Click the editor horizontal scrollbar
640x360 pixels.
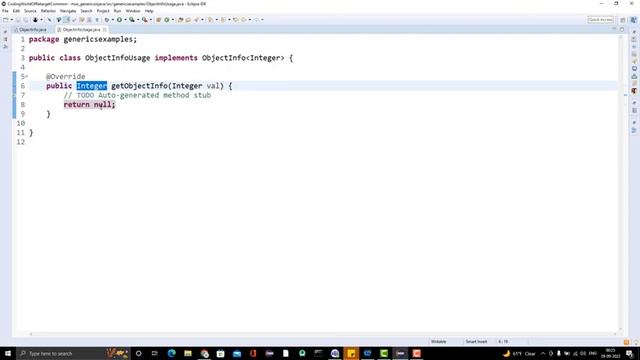[x=322, y=334]
